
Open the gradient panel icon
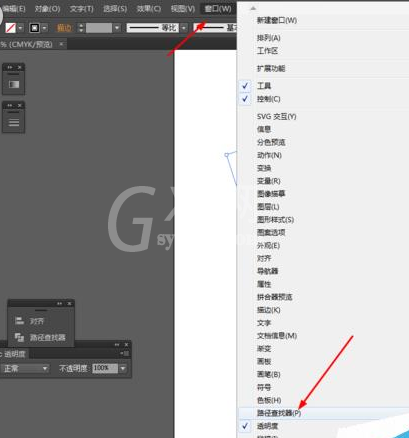[14, 84]
